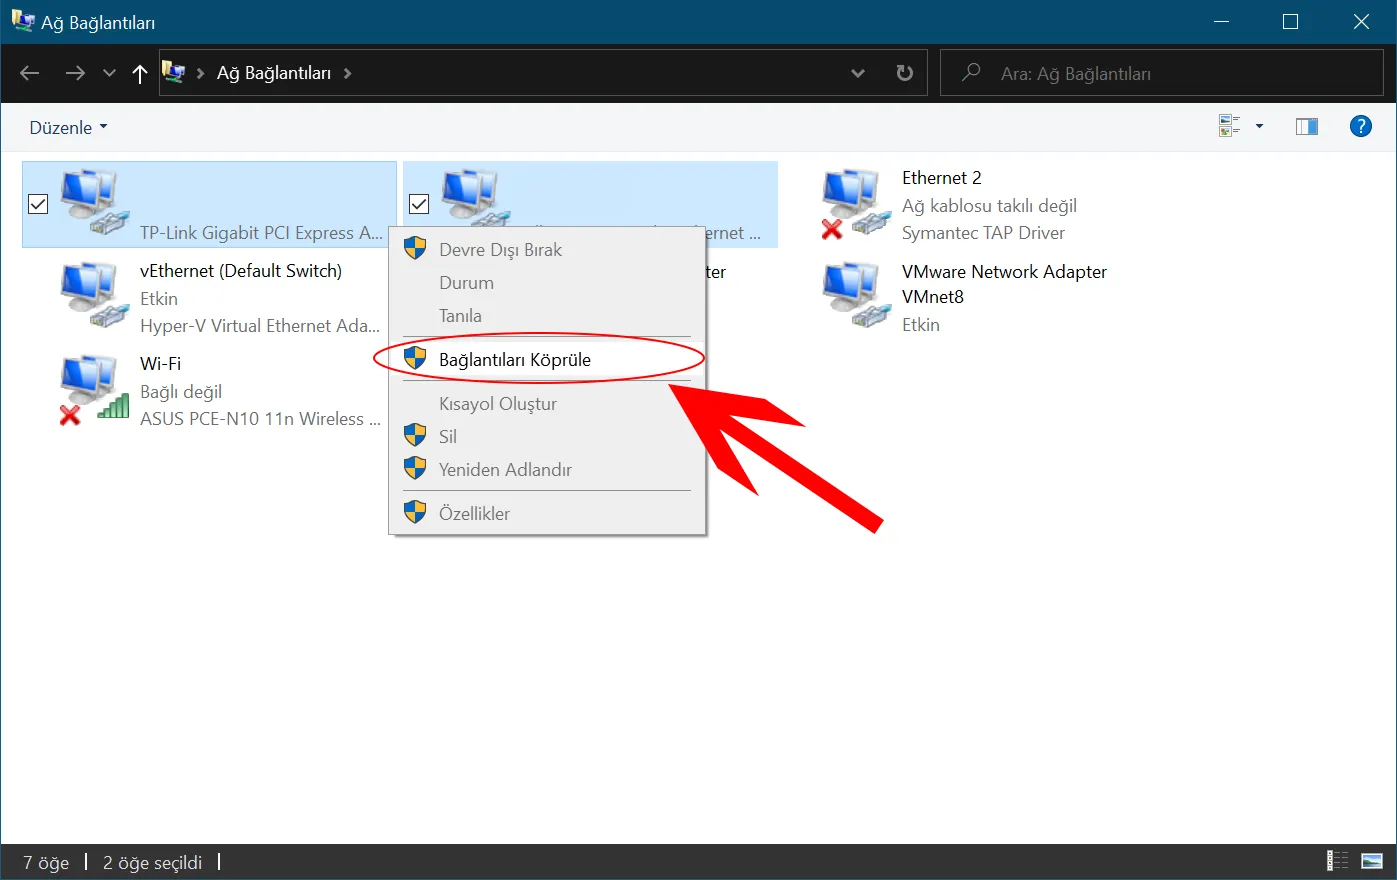Click the Up one level arrow

coord(139,72)
